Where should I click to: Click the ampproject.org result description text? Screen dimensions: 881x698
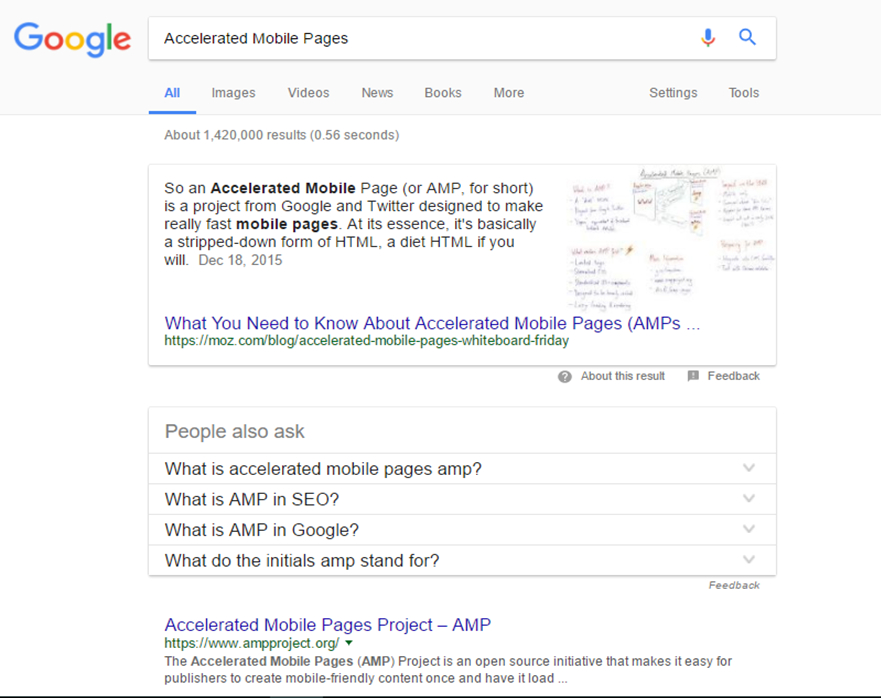click(x=448, y=669)
